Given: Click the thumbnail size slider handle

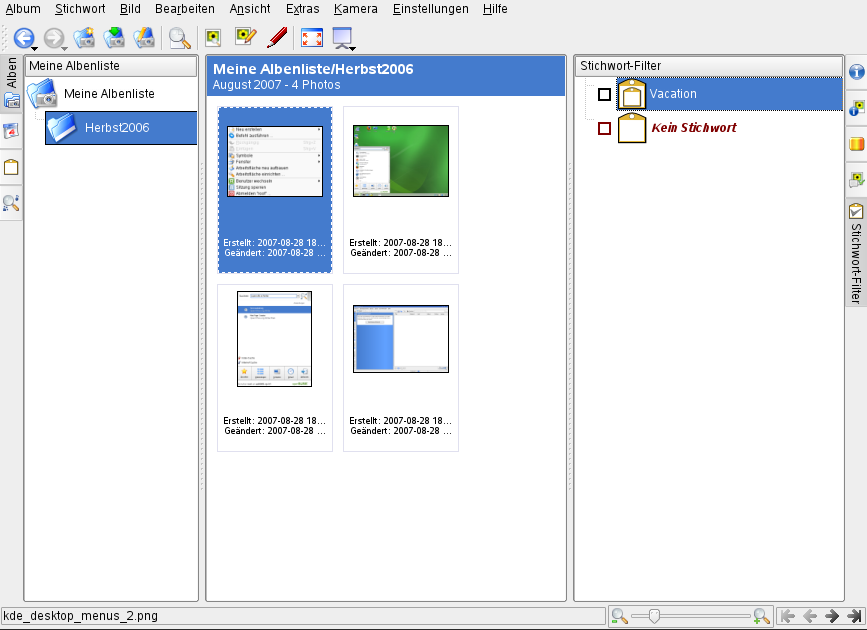Looking at the screenshot, I should click(654, 616).
